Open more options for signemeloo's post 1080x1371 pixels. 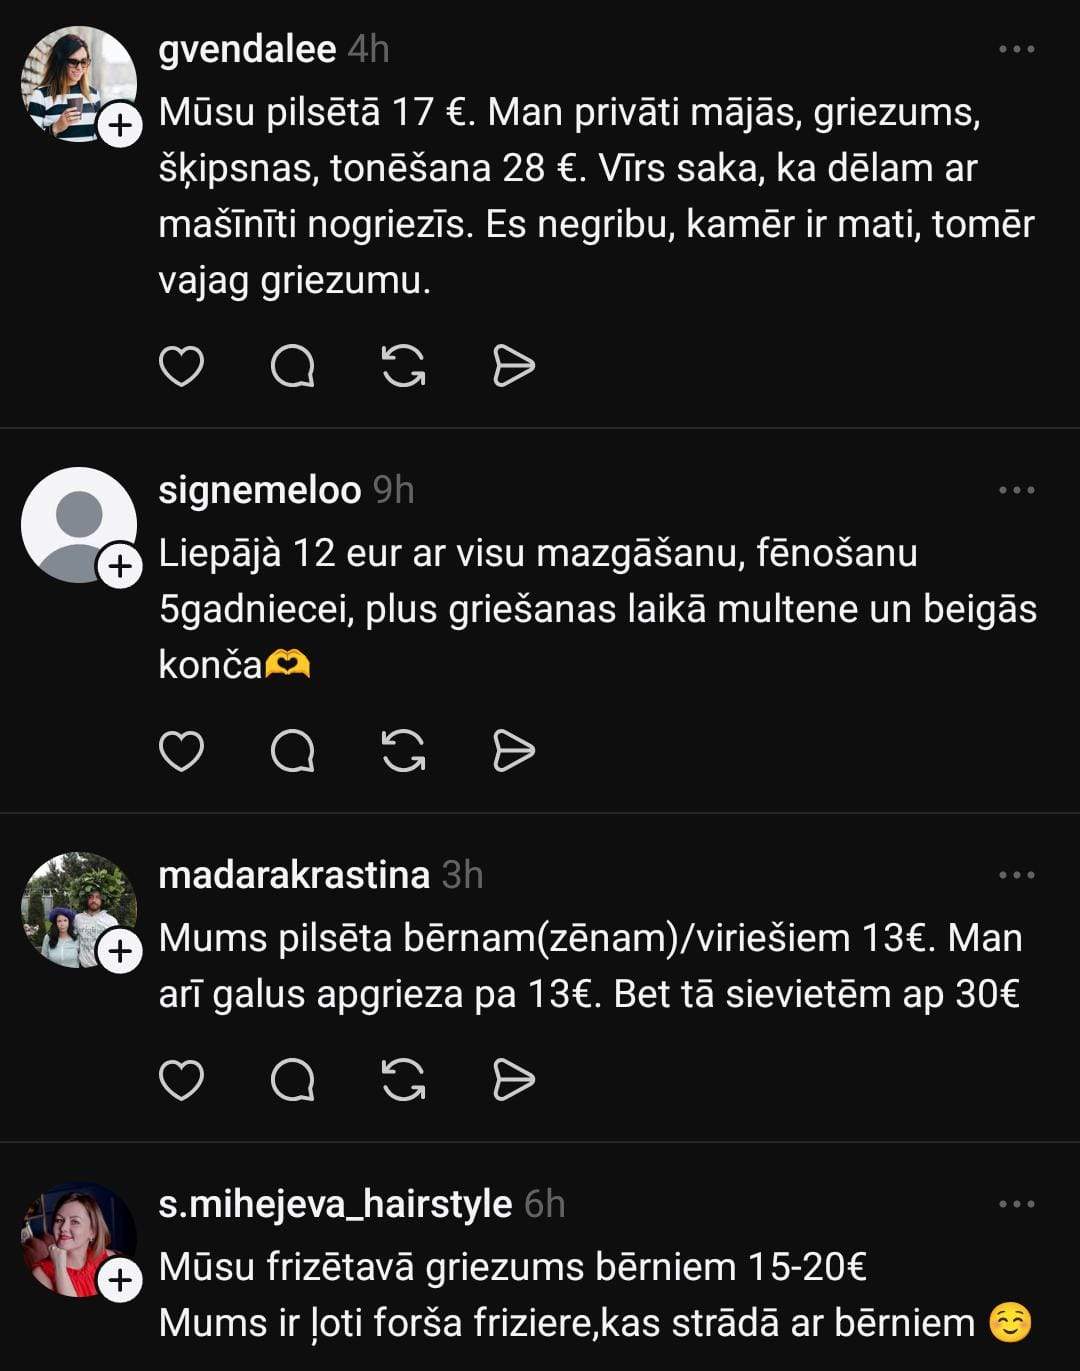pyautogui.click(x=1016, y=490)
